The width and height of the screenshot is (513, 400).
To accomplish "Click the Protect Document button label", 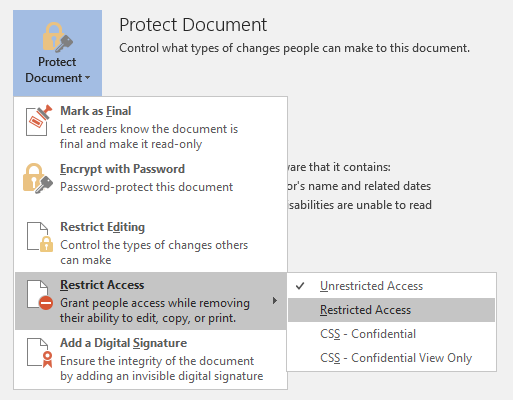I will pos(57,70).
